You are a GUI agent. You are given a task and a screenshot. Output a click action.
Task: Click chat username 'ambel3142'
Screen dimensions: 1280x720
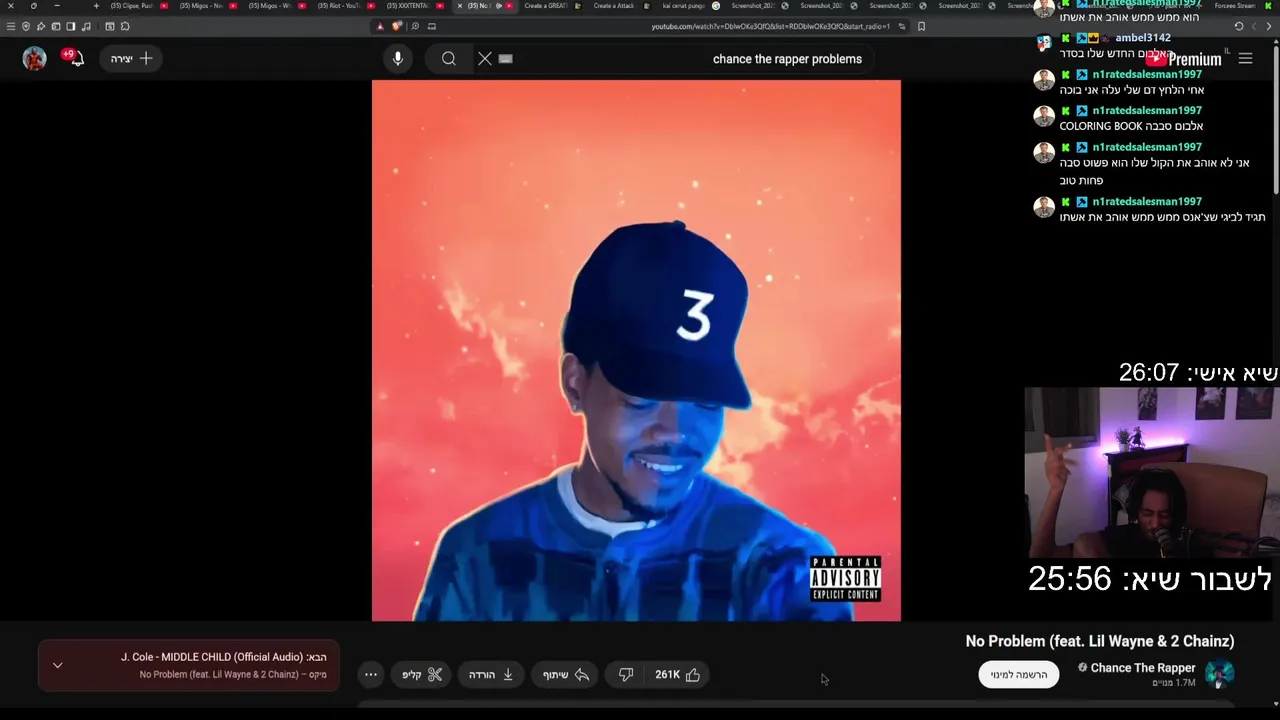click(x=1143, y=38)
